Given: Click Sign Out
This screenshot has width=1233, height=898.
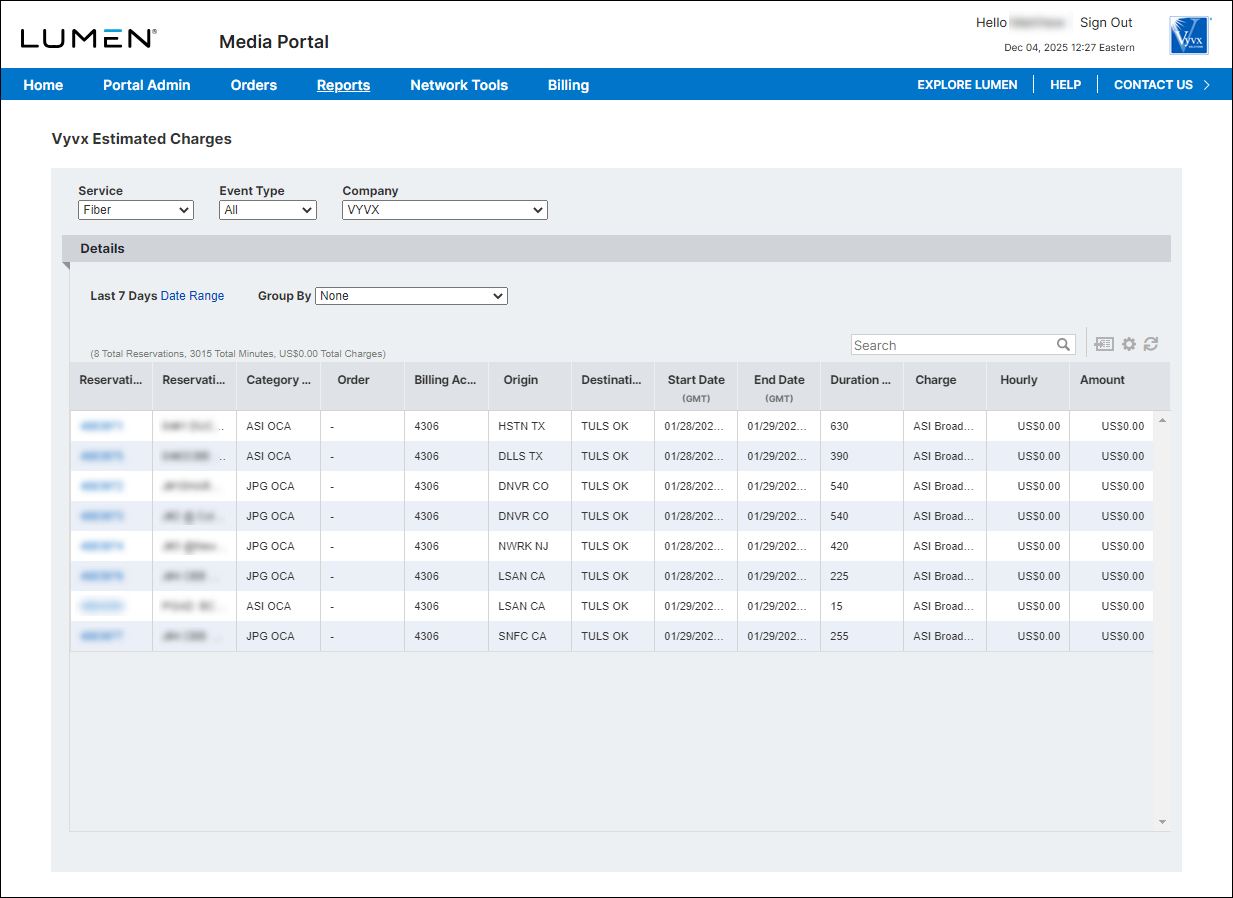Looking at the screenshot, I should click(1106, 23).
